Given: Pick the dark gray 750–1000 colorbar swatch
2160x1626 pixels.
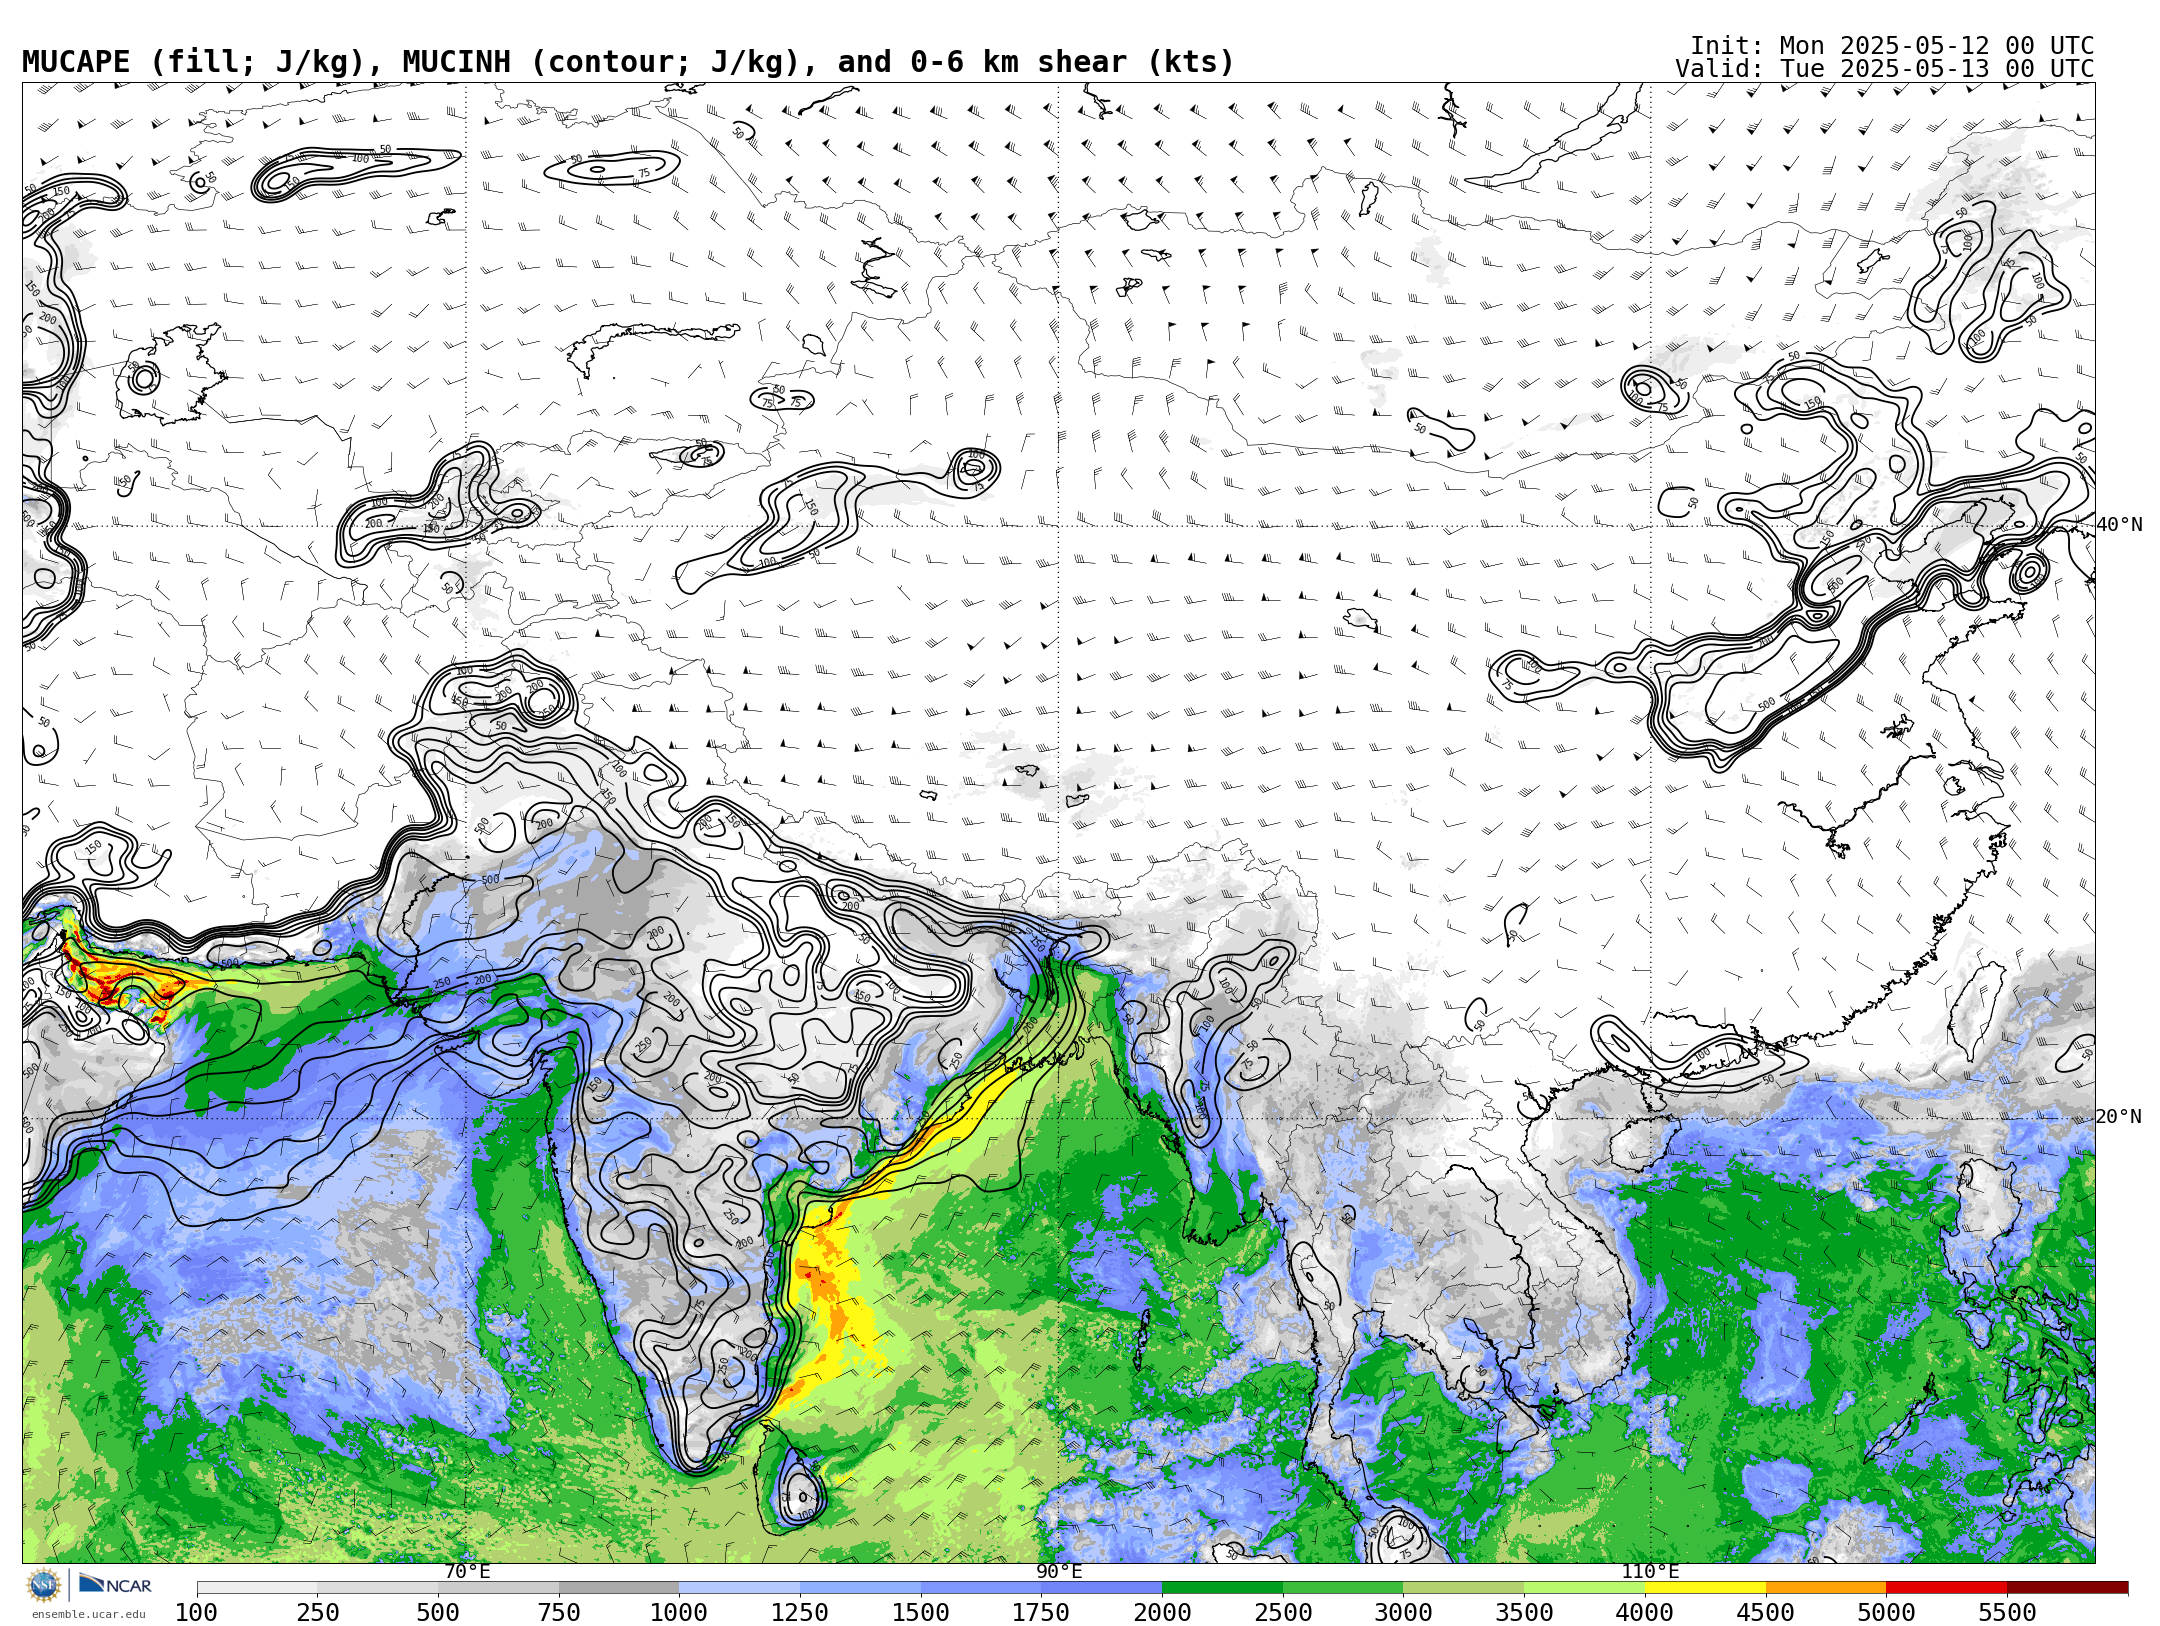Looking at the screenshot, I should [619, 1588].
